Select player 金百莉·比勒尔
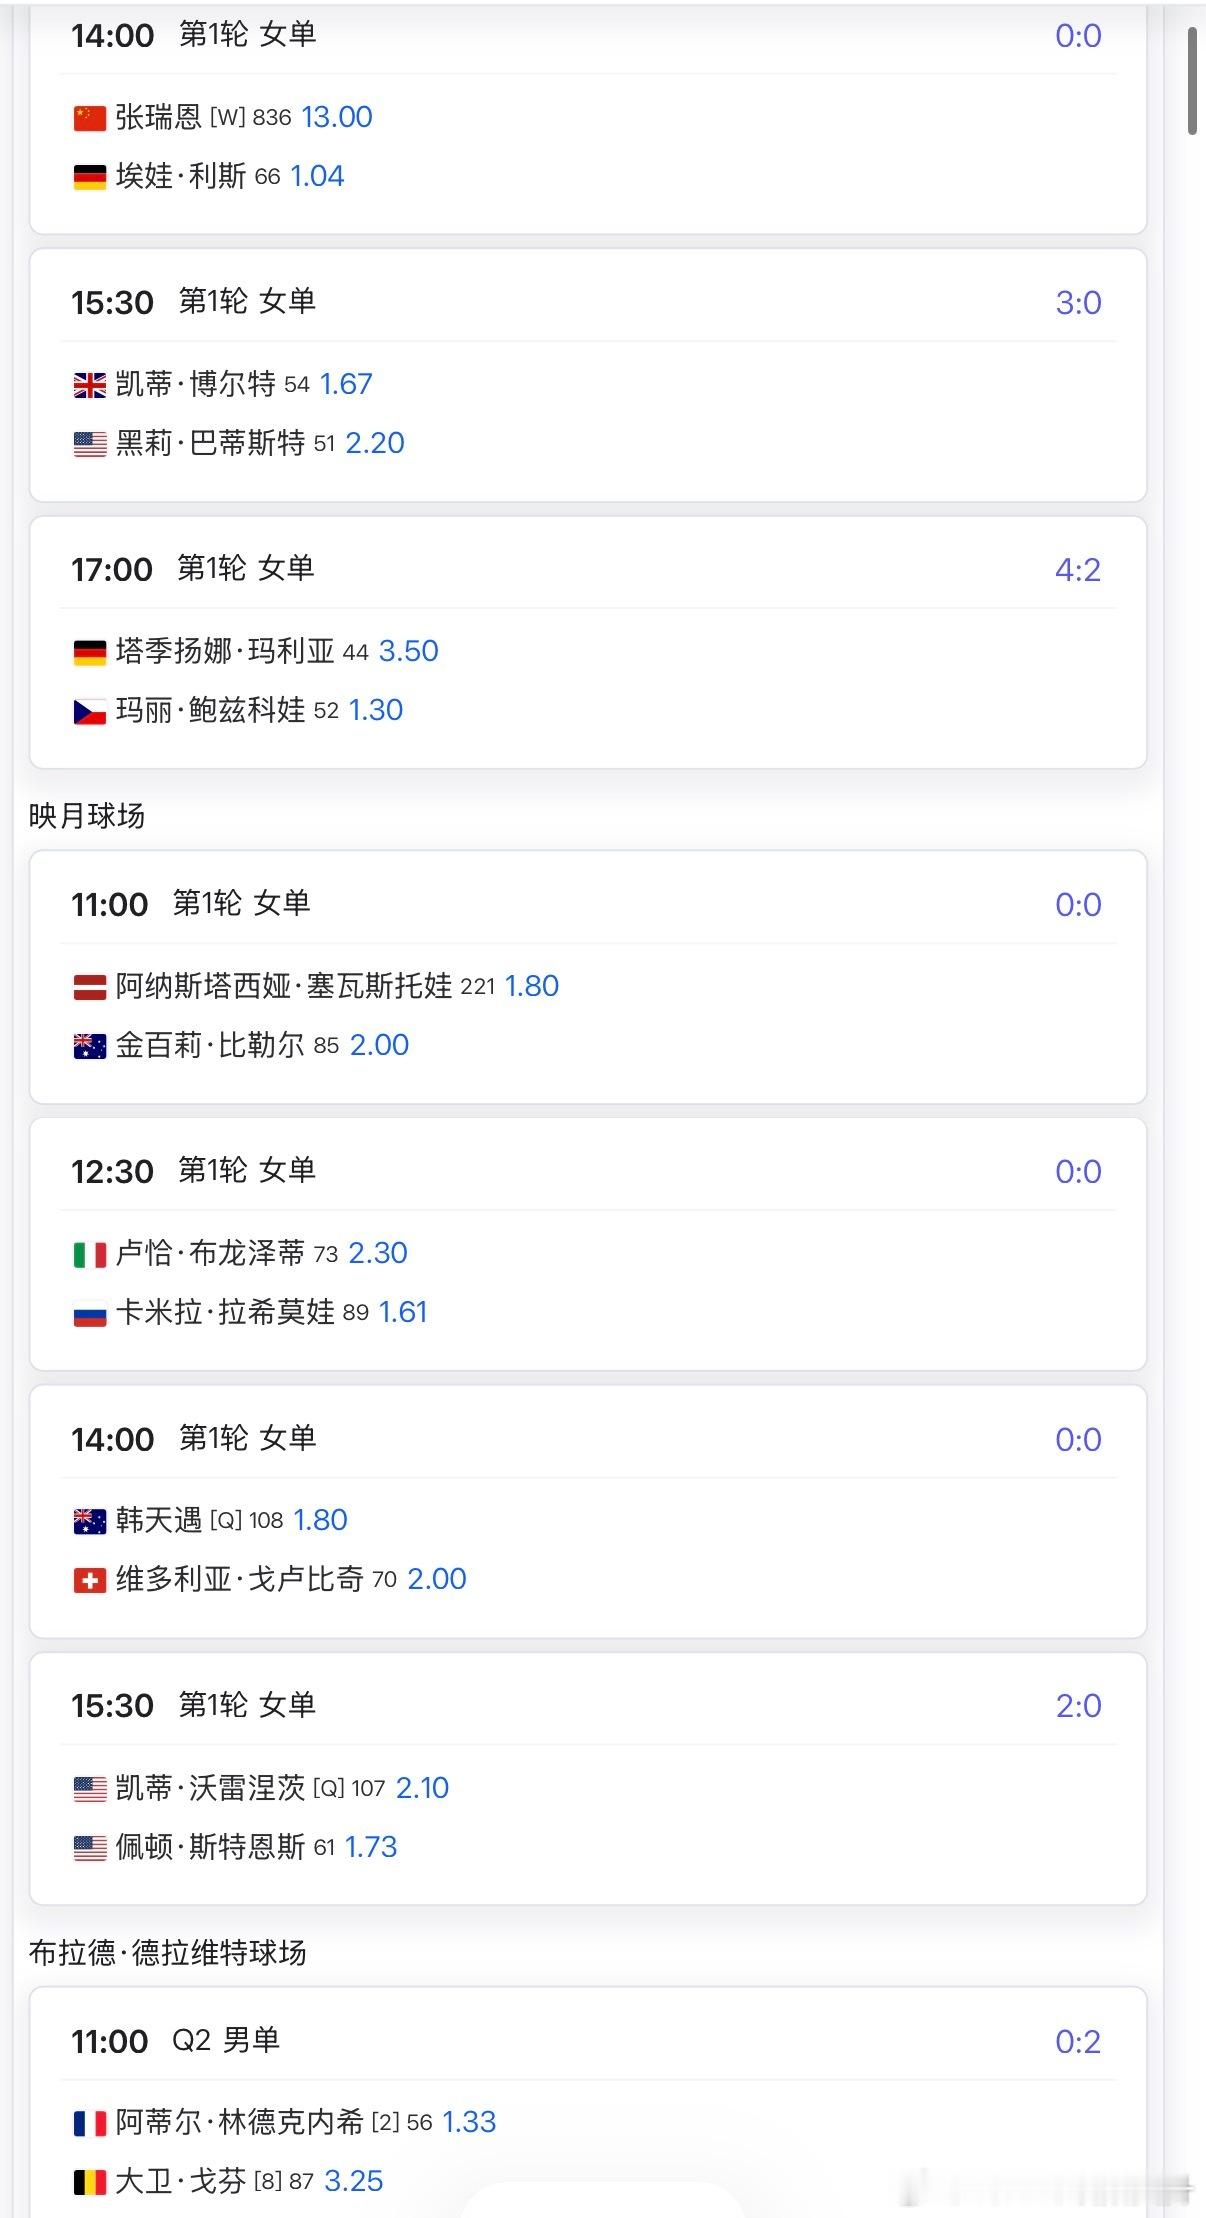1206x2218 pixels. click(210, 1045)
